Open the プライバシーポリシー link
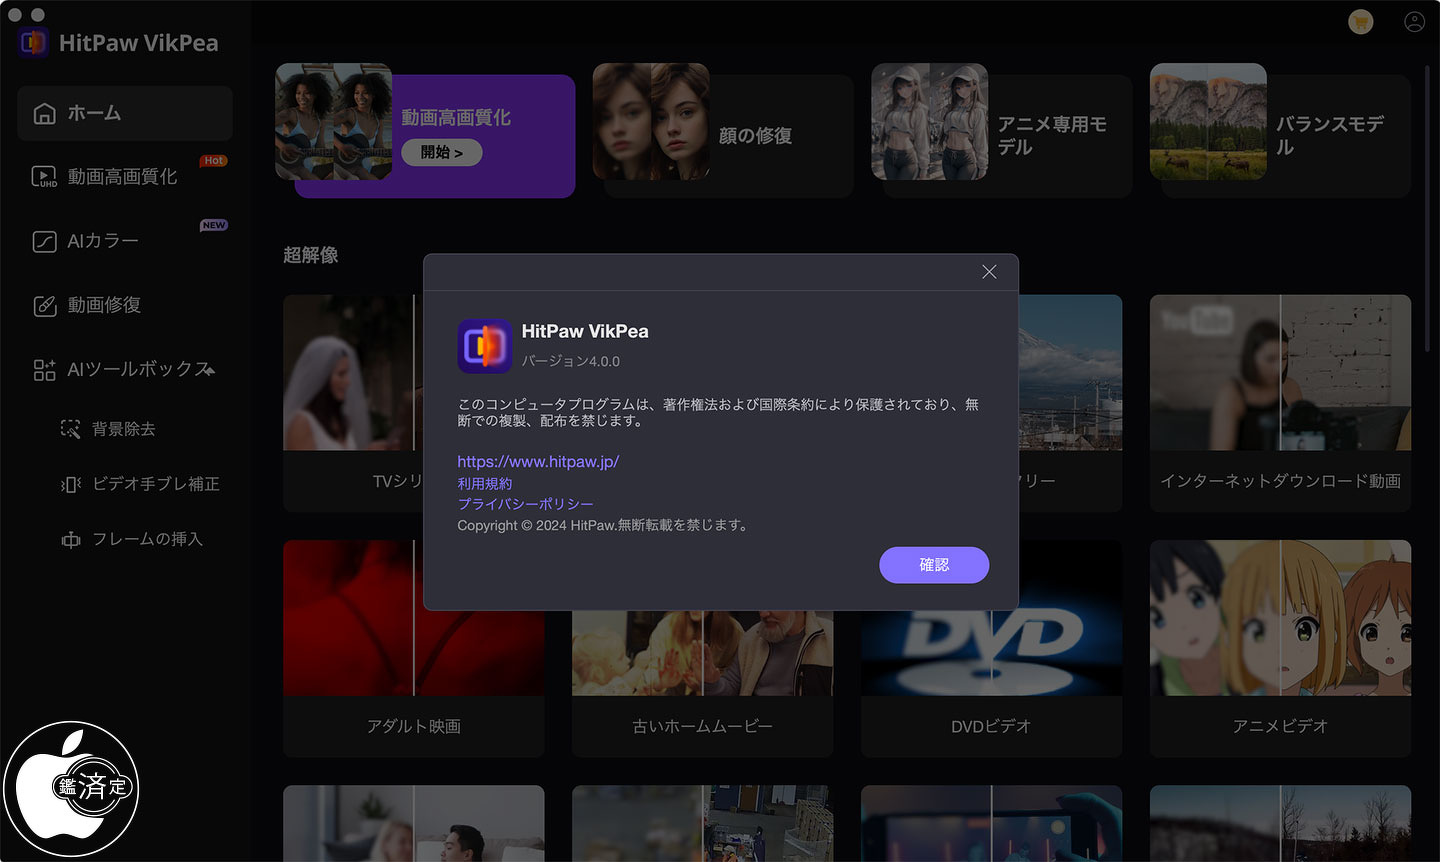The height and width of the screenshot is (862, 1440). tap(525, 504)
